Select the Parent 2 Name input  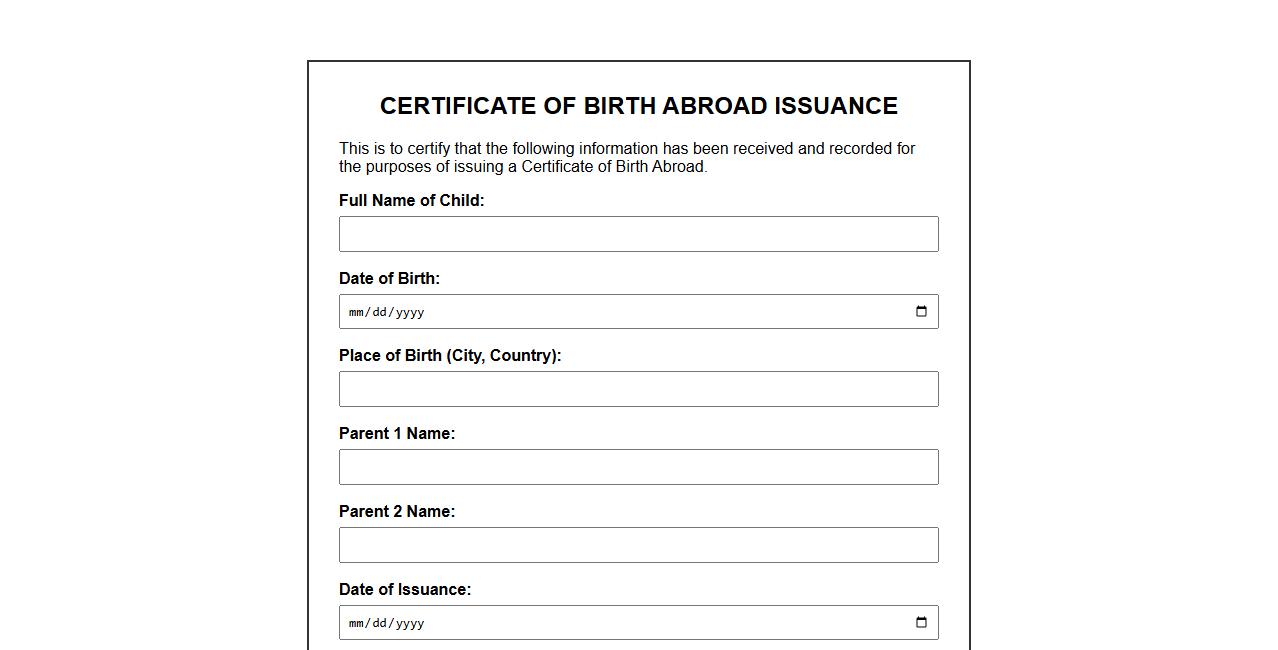tap(638, 545)
